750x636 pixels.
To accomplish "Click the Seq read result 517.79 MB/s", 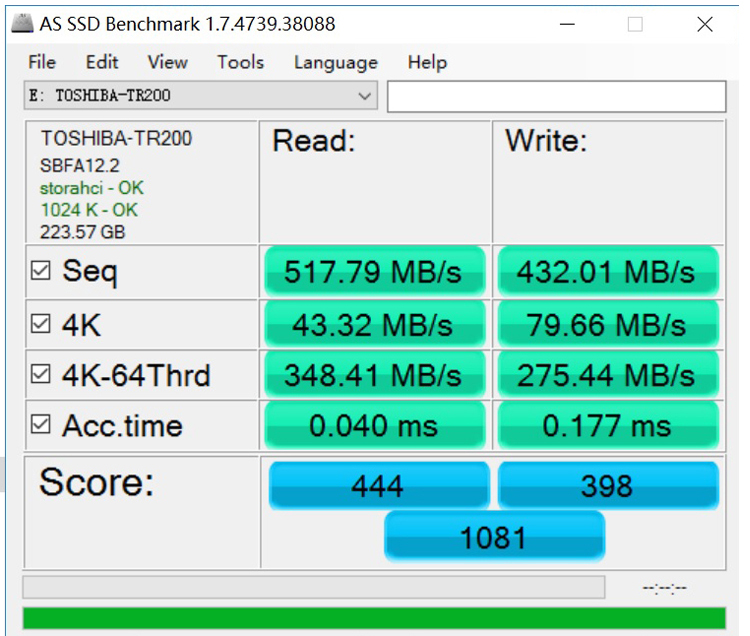I will pos(374,271).
